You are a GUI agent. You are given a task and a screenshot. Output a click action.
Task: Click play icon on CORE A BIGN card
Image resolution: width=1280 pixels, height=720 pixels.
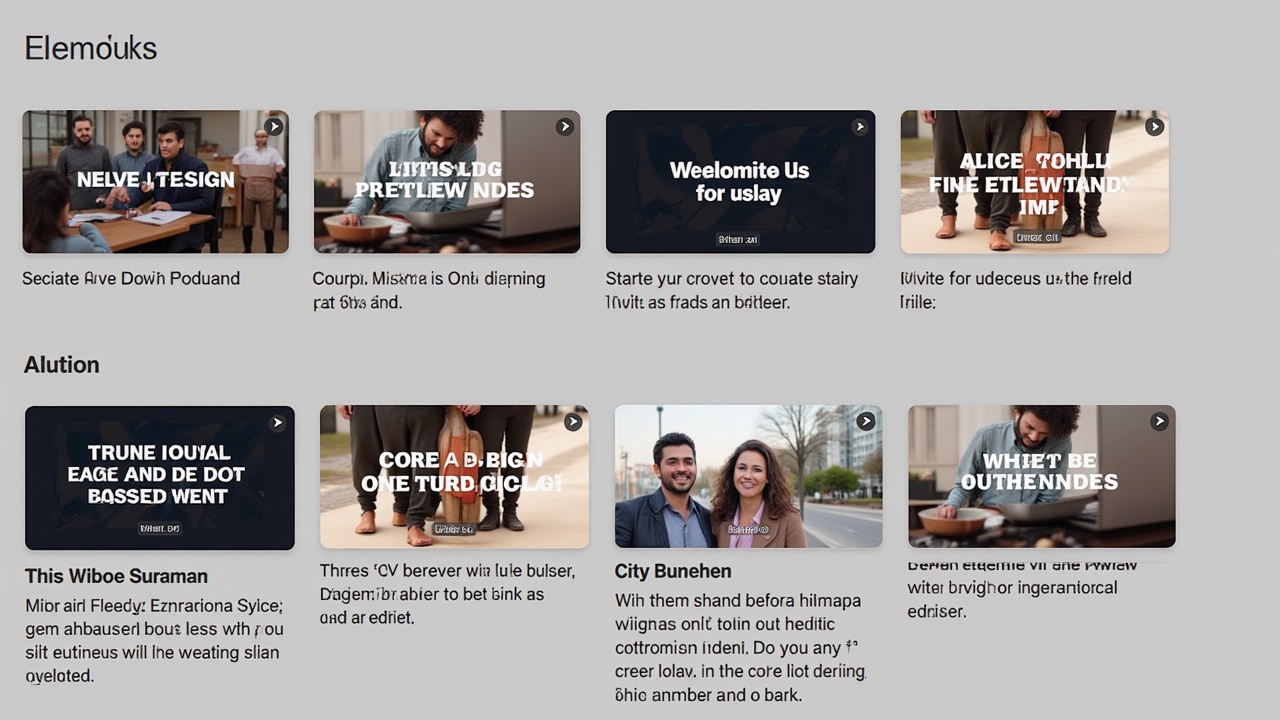coord(573,422)
